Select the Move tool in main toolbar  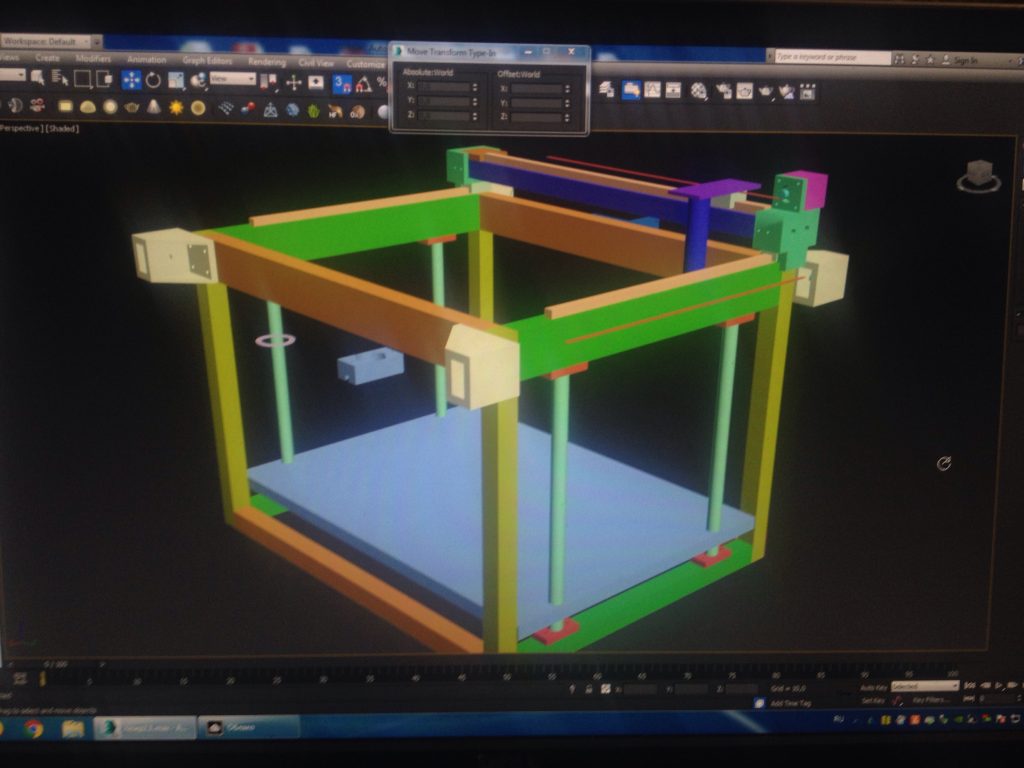[x=132, y=81]
